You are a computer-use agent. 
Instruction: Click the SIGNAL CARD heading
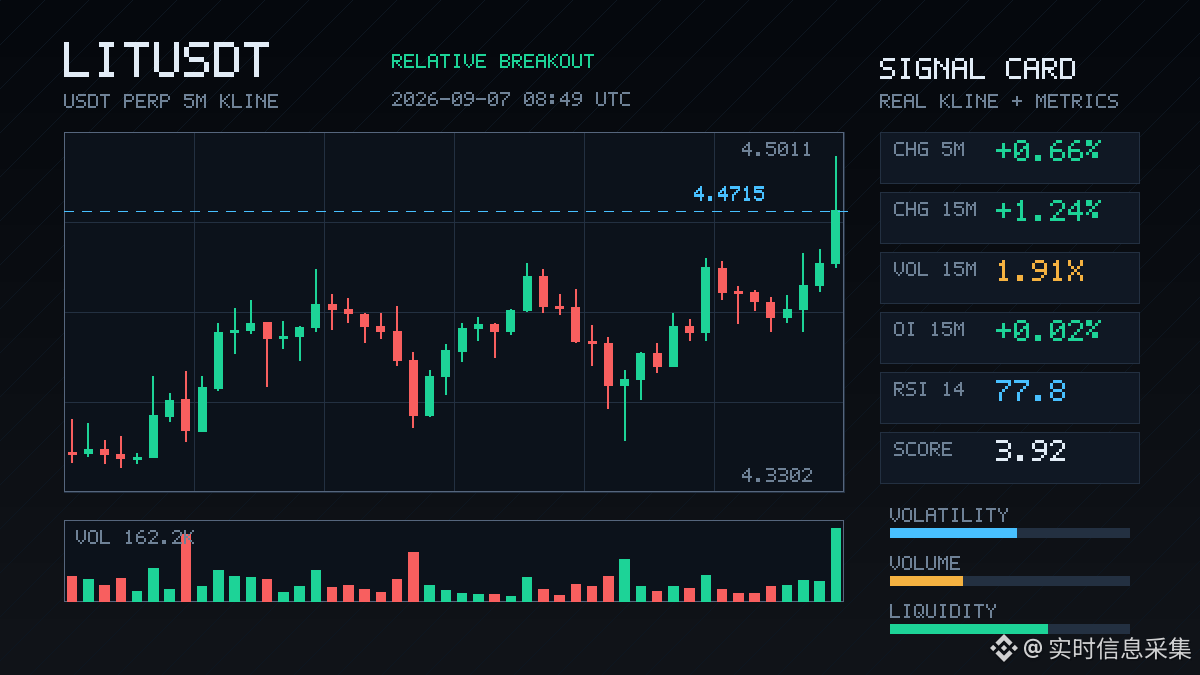tap(977, 69)
